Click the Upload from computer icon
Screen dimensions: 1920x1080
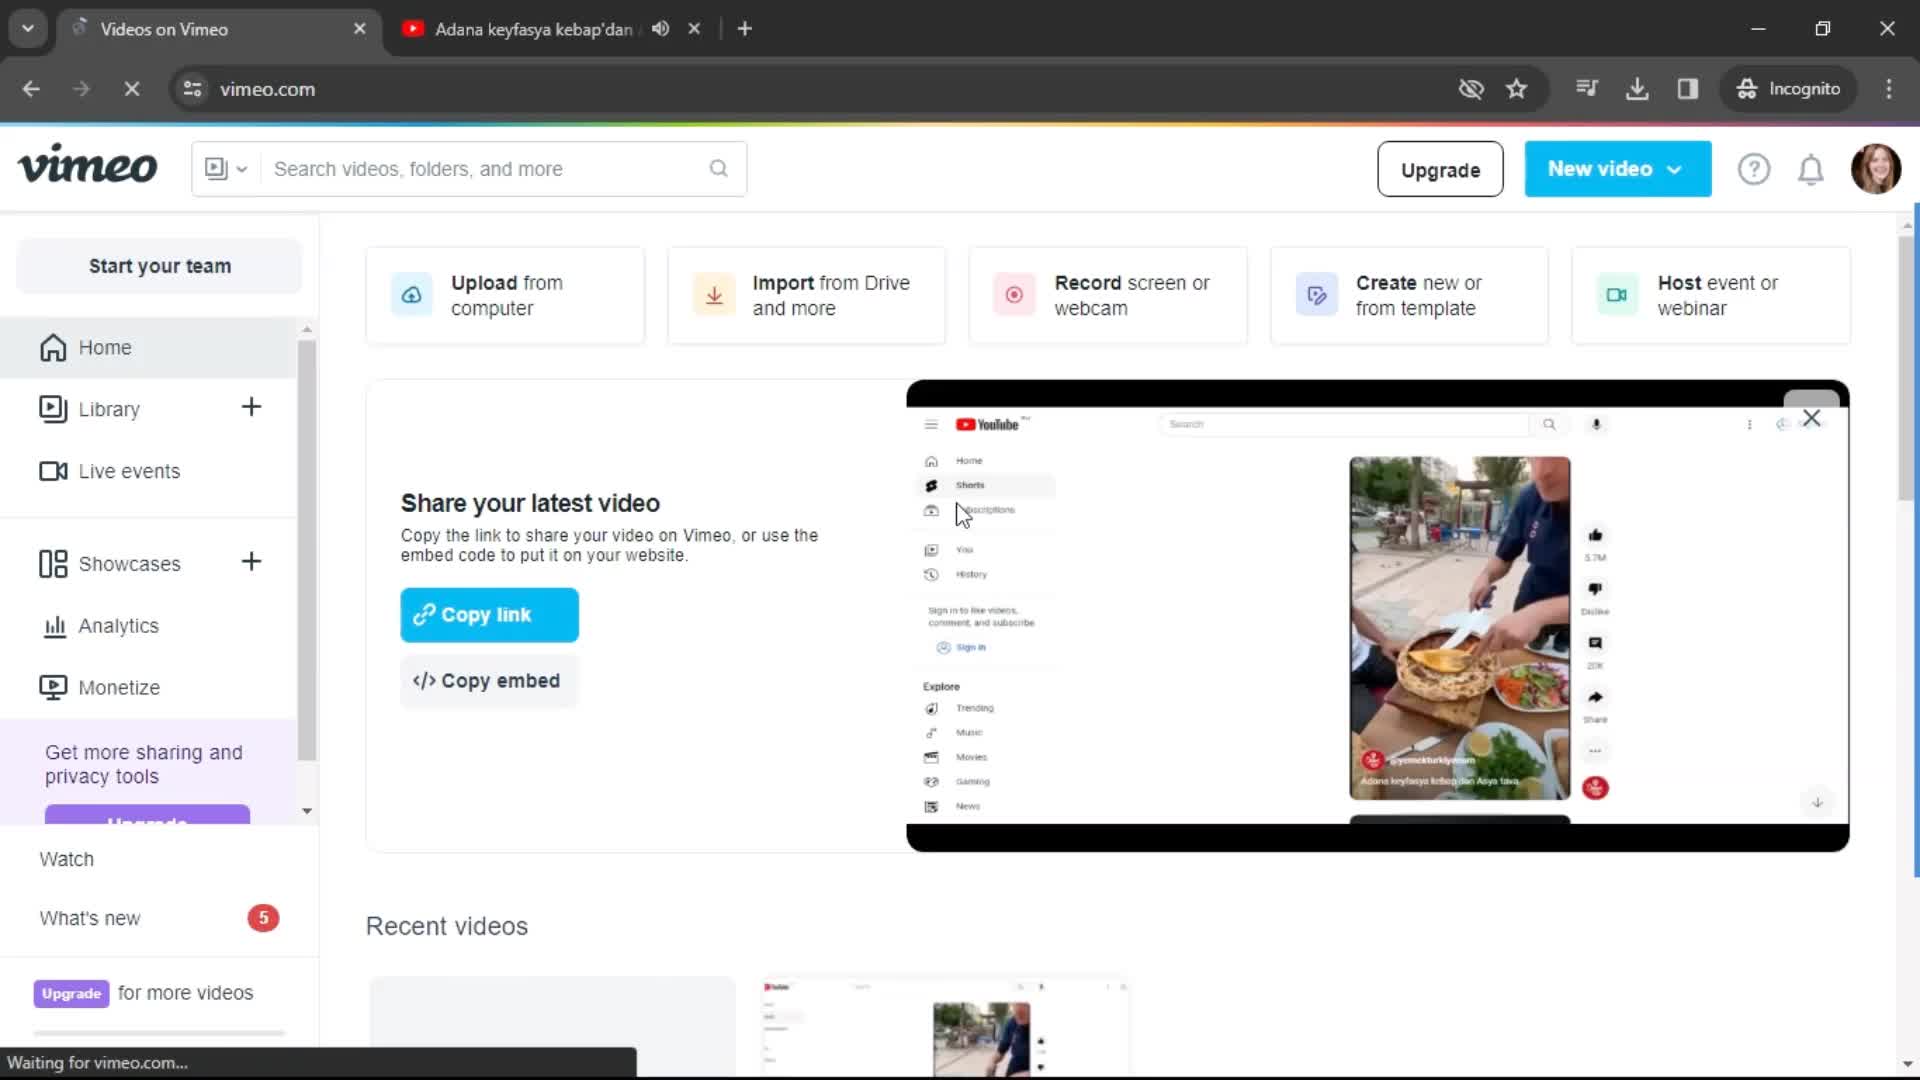click(411, 295)
